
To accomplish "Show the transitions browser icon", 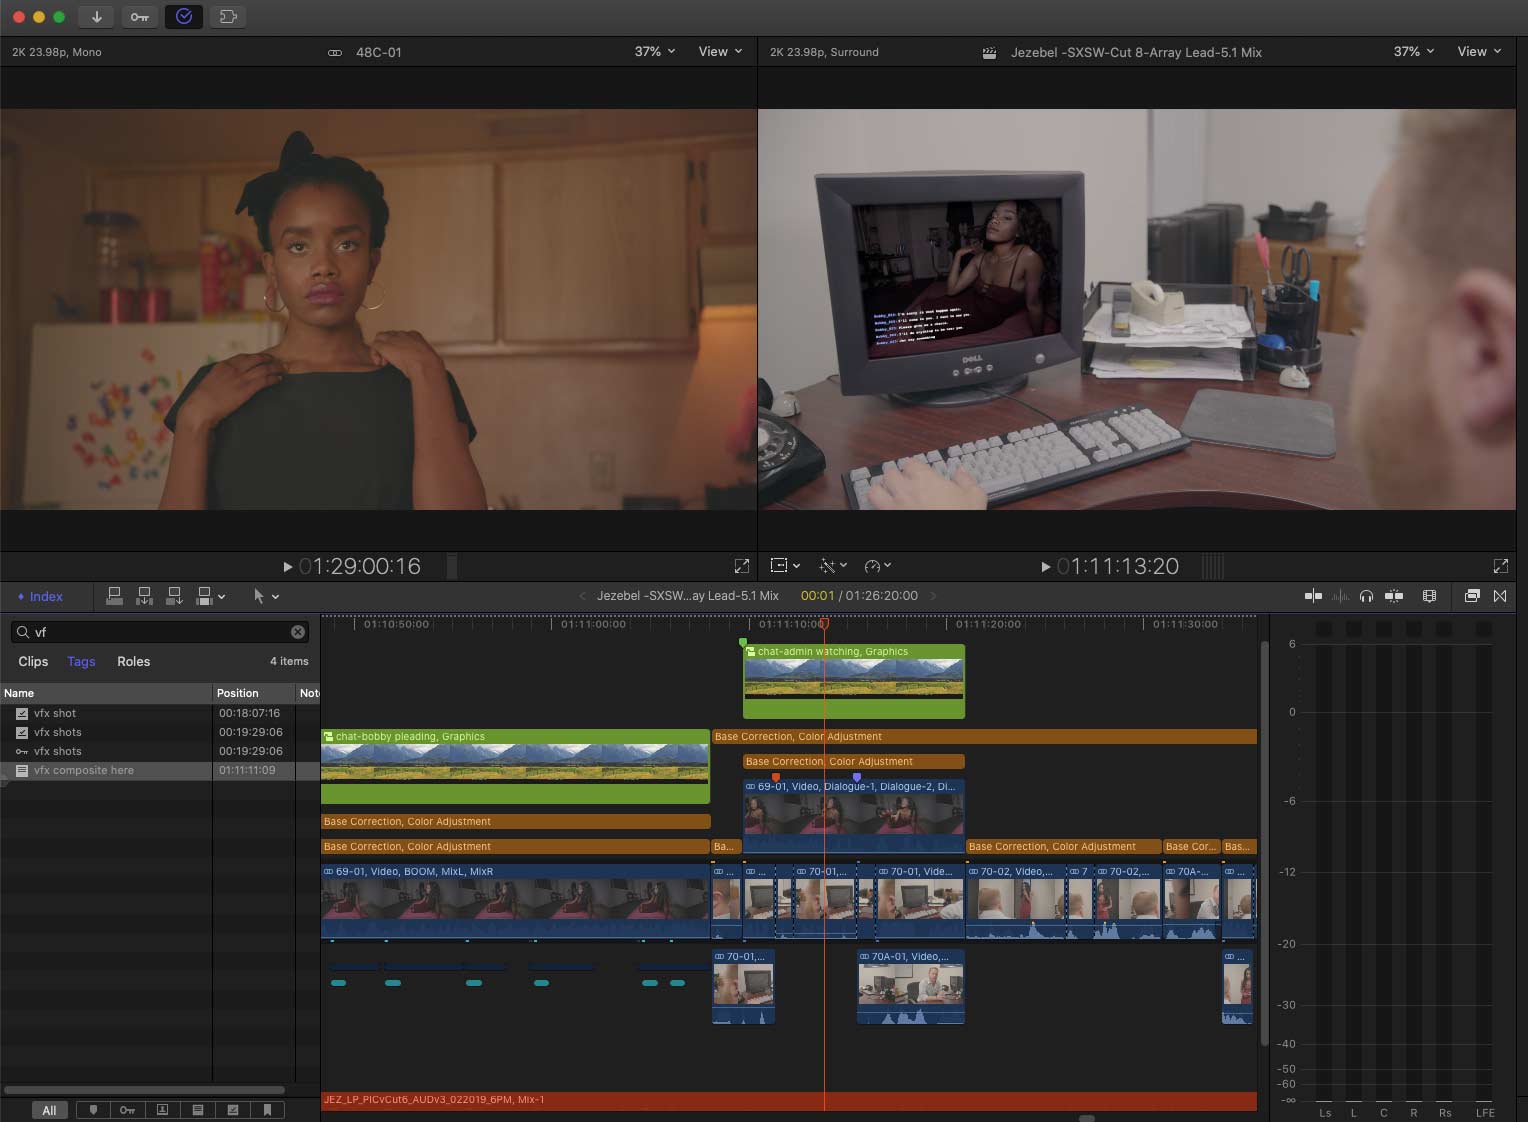I will click(1500, 596).
